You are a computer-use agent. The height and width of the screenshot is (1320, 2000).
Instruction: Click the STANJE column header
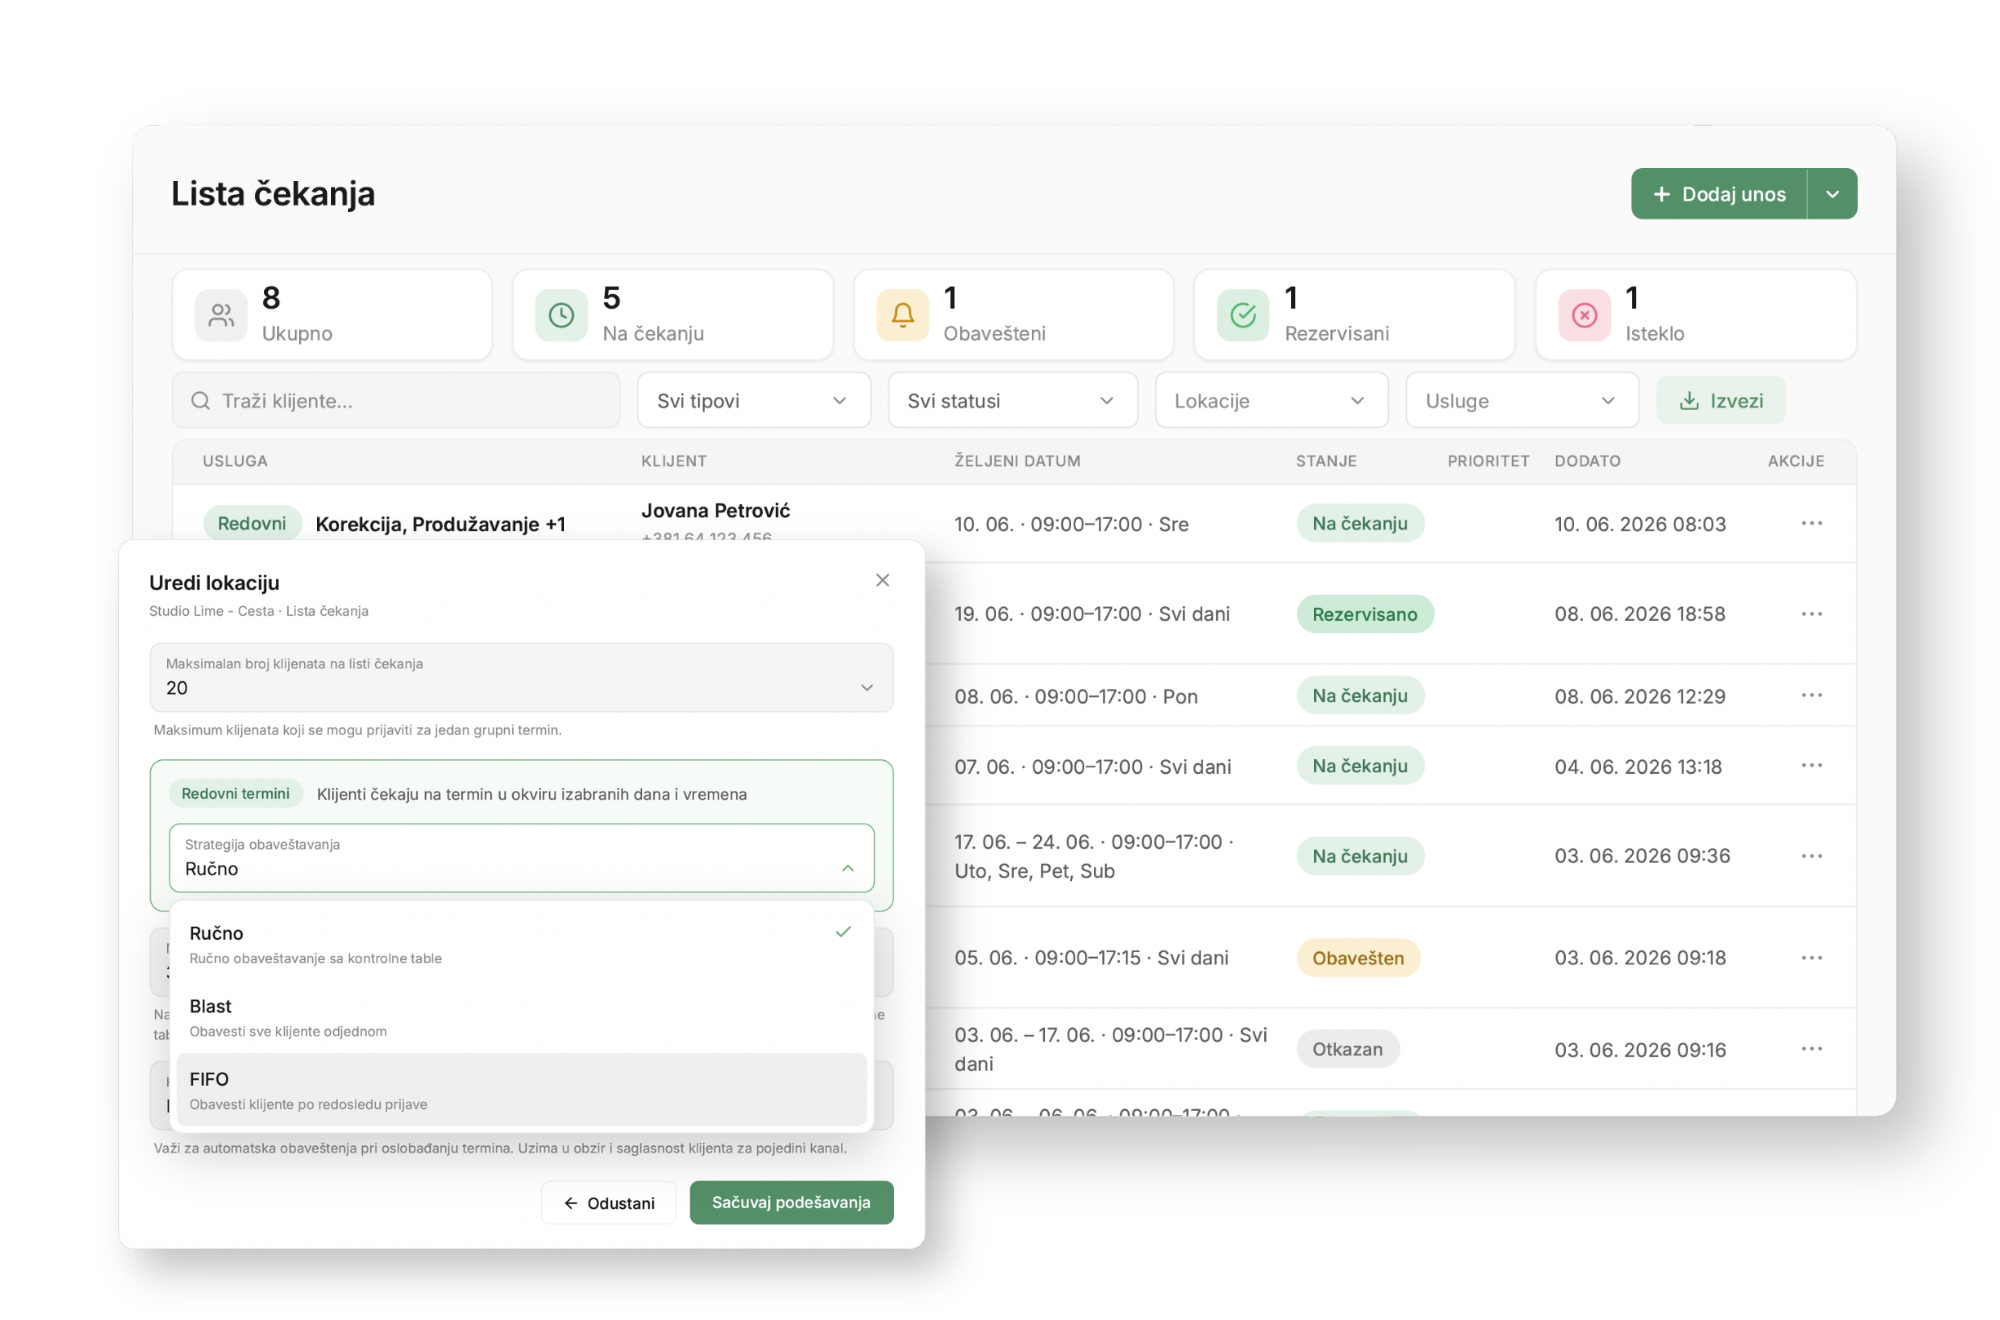pos(1326,461)
